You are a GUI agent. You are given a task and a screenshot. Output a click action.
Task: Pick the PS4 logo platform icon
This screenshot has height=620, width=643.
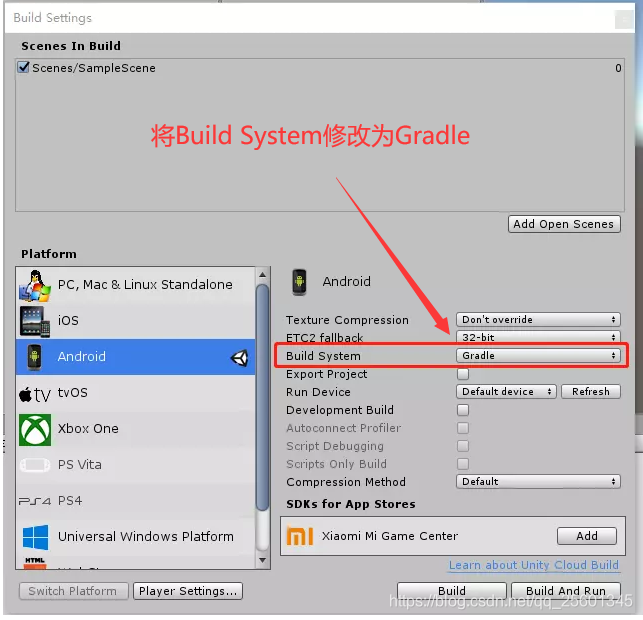click(x=35, y=501)
